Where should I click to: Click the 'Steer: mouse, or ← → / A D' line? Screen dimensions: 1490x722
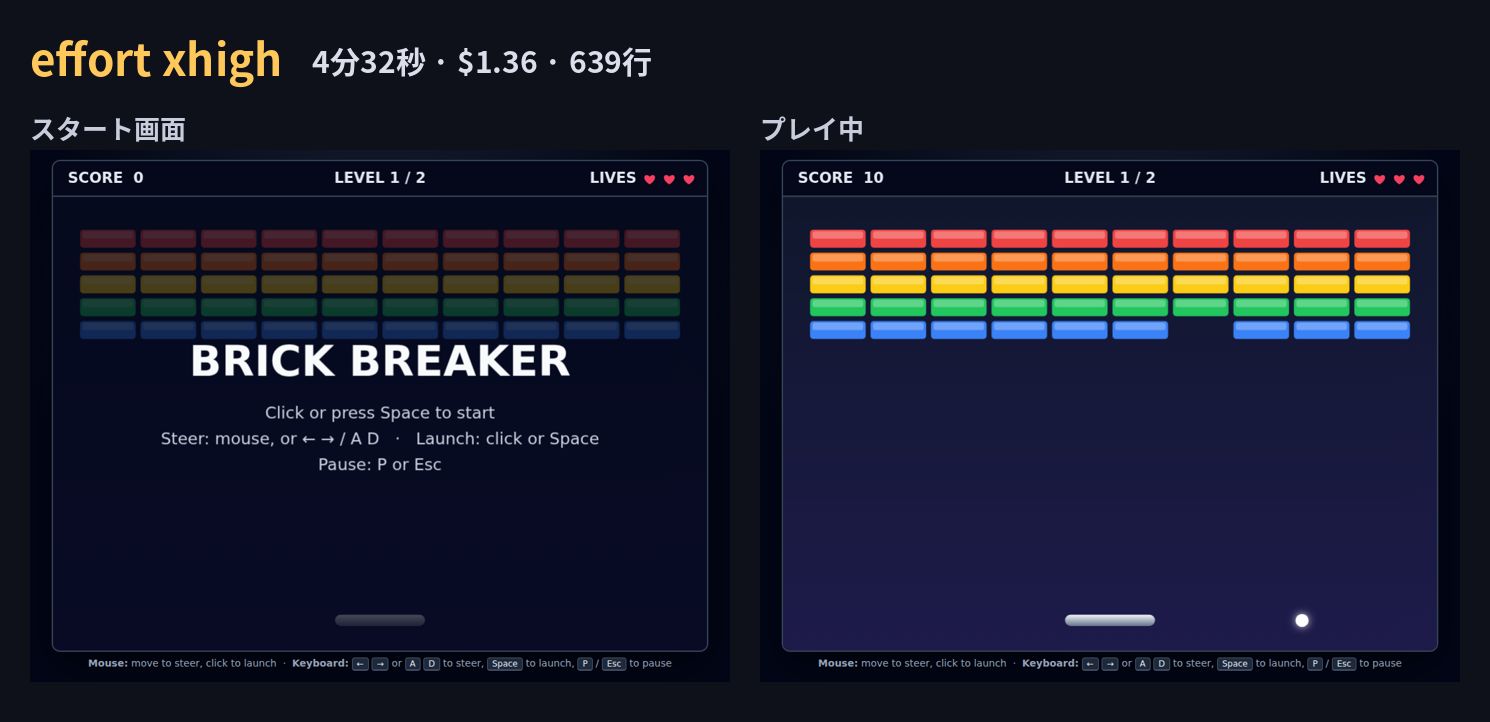tap(270, 439)
